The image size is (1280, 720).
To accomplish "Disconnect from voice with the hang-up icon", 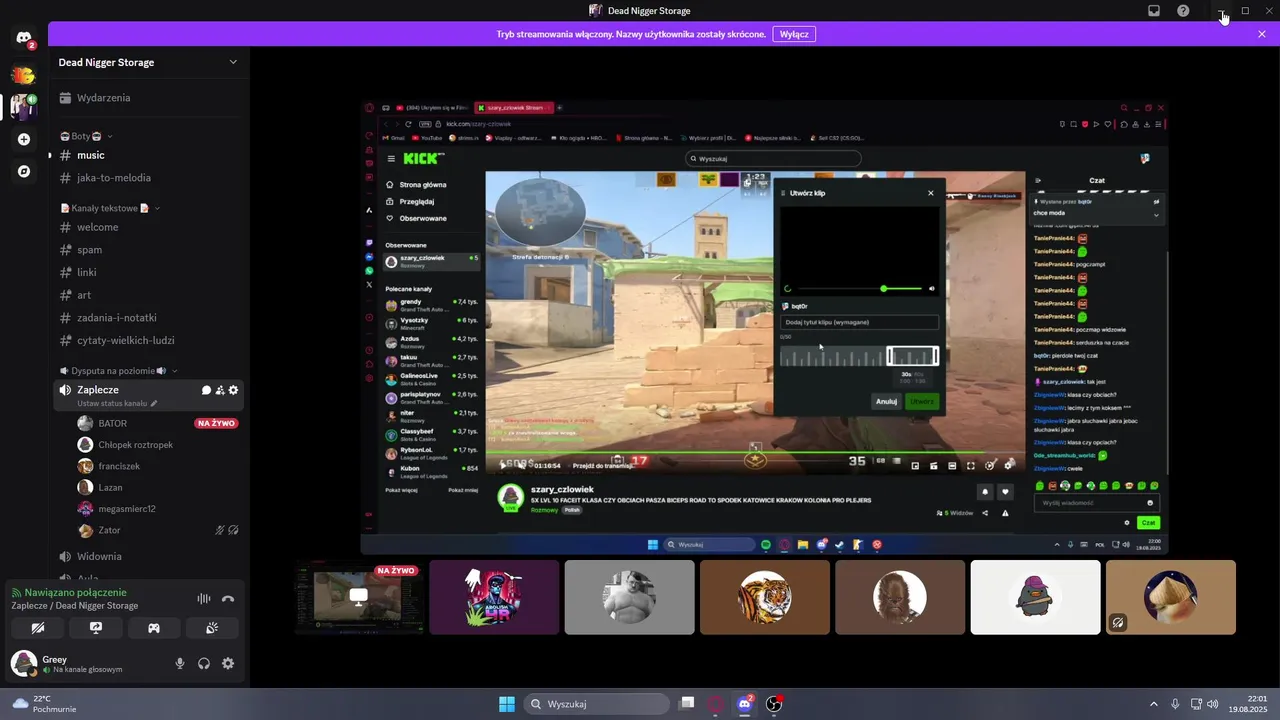I will coord(228,599).
